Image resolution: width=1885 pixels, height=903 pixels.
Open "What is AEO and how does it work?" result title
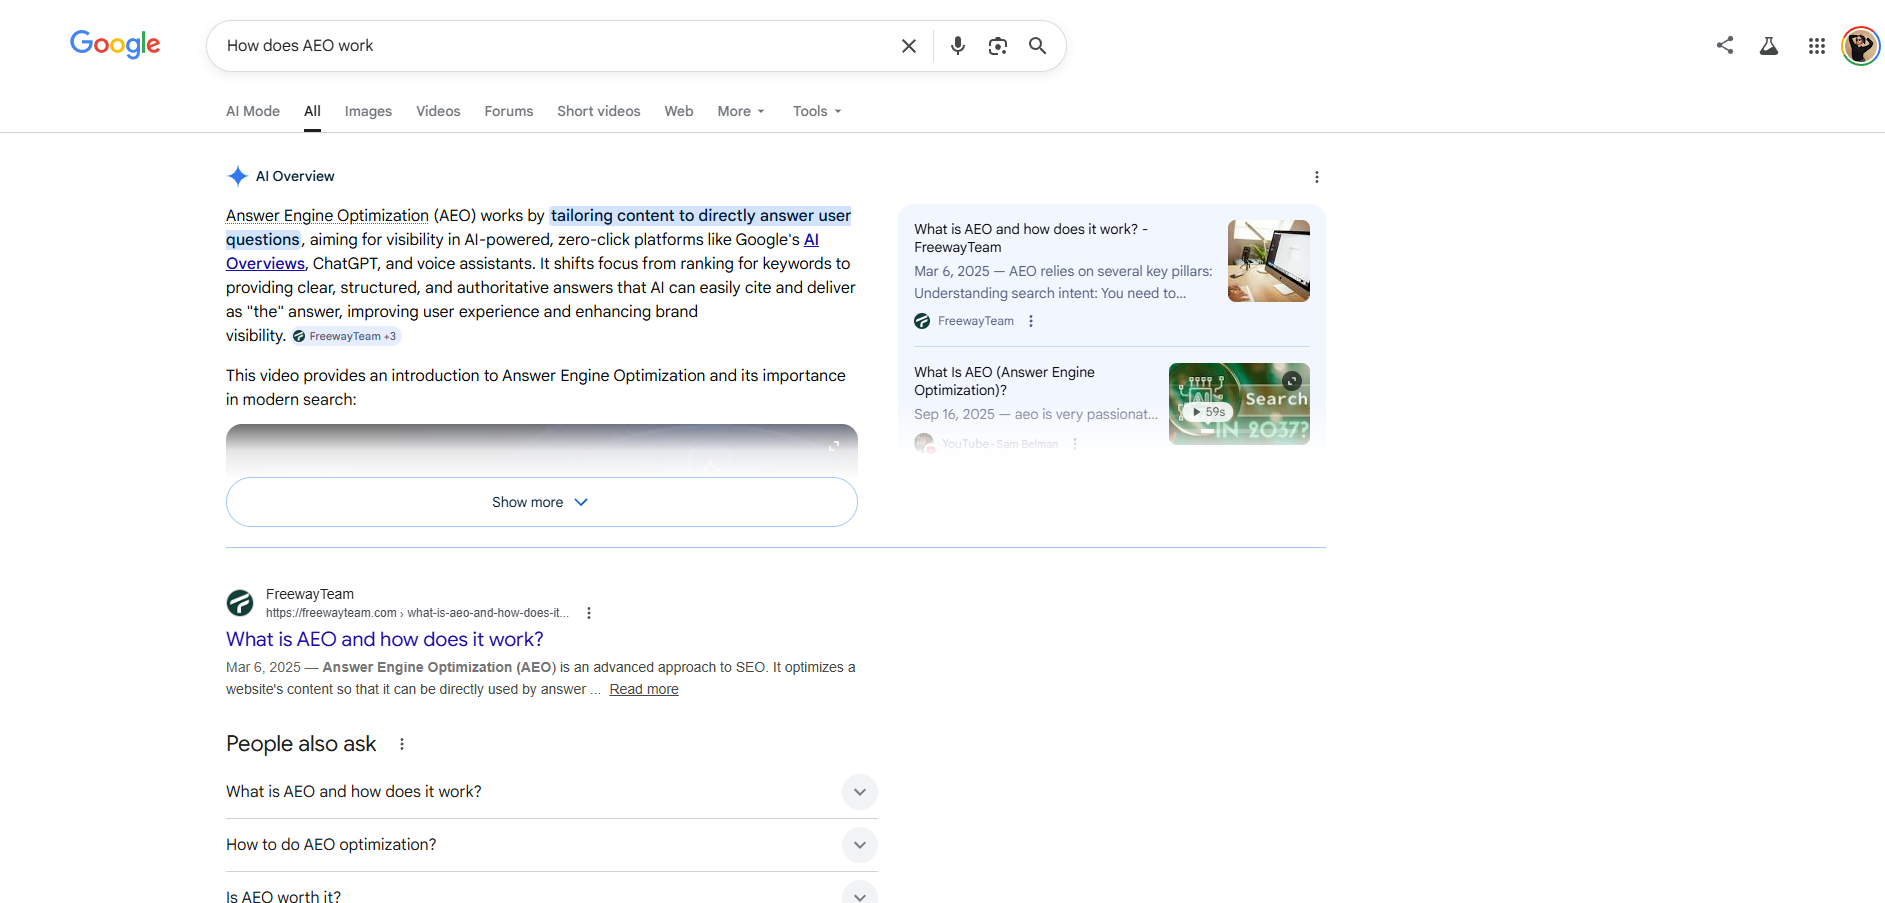pyautogui.click(x=385, y=639)
